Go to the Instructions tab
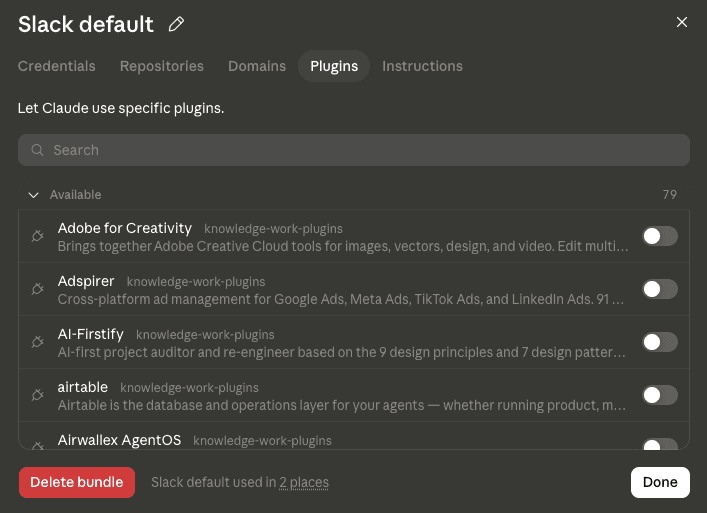 click(422, 66)
